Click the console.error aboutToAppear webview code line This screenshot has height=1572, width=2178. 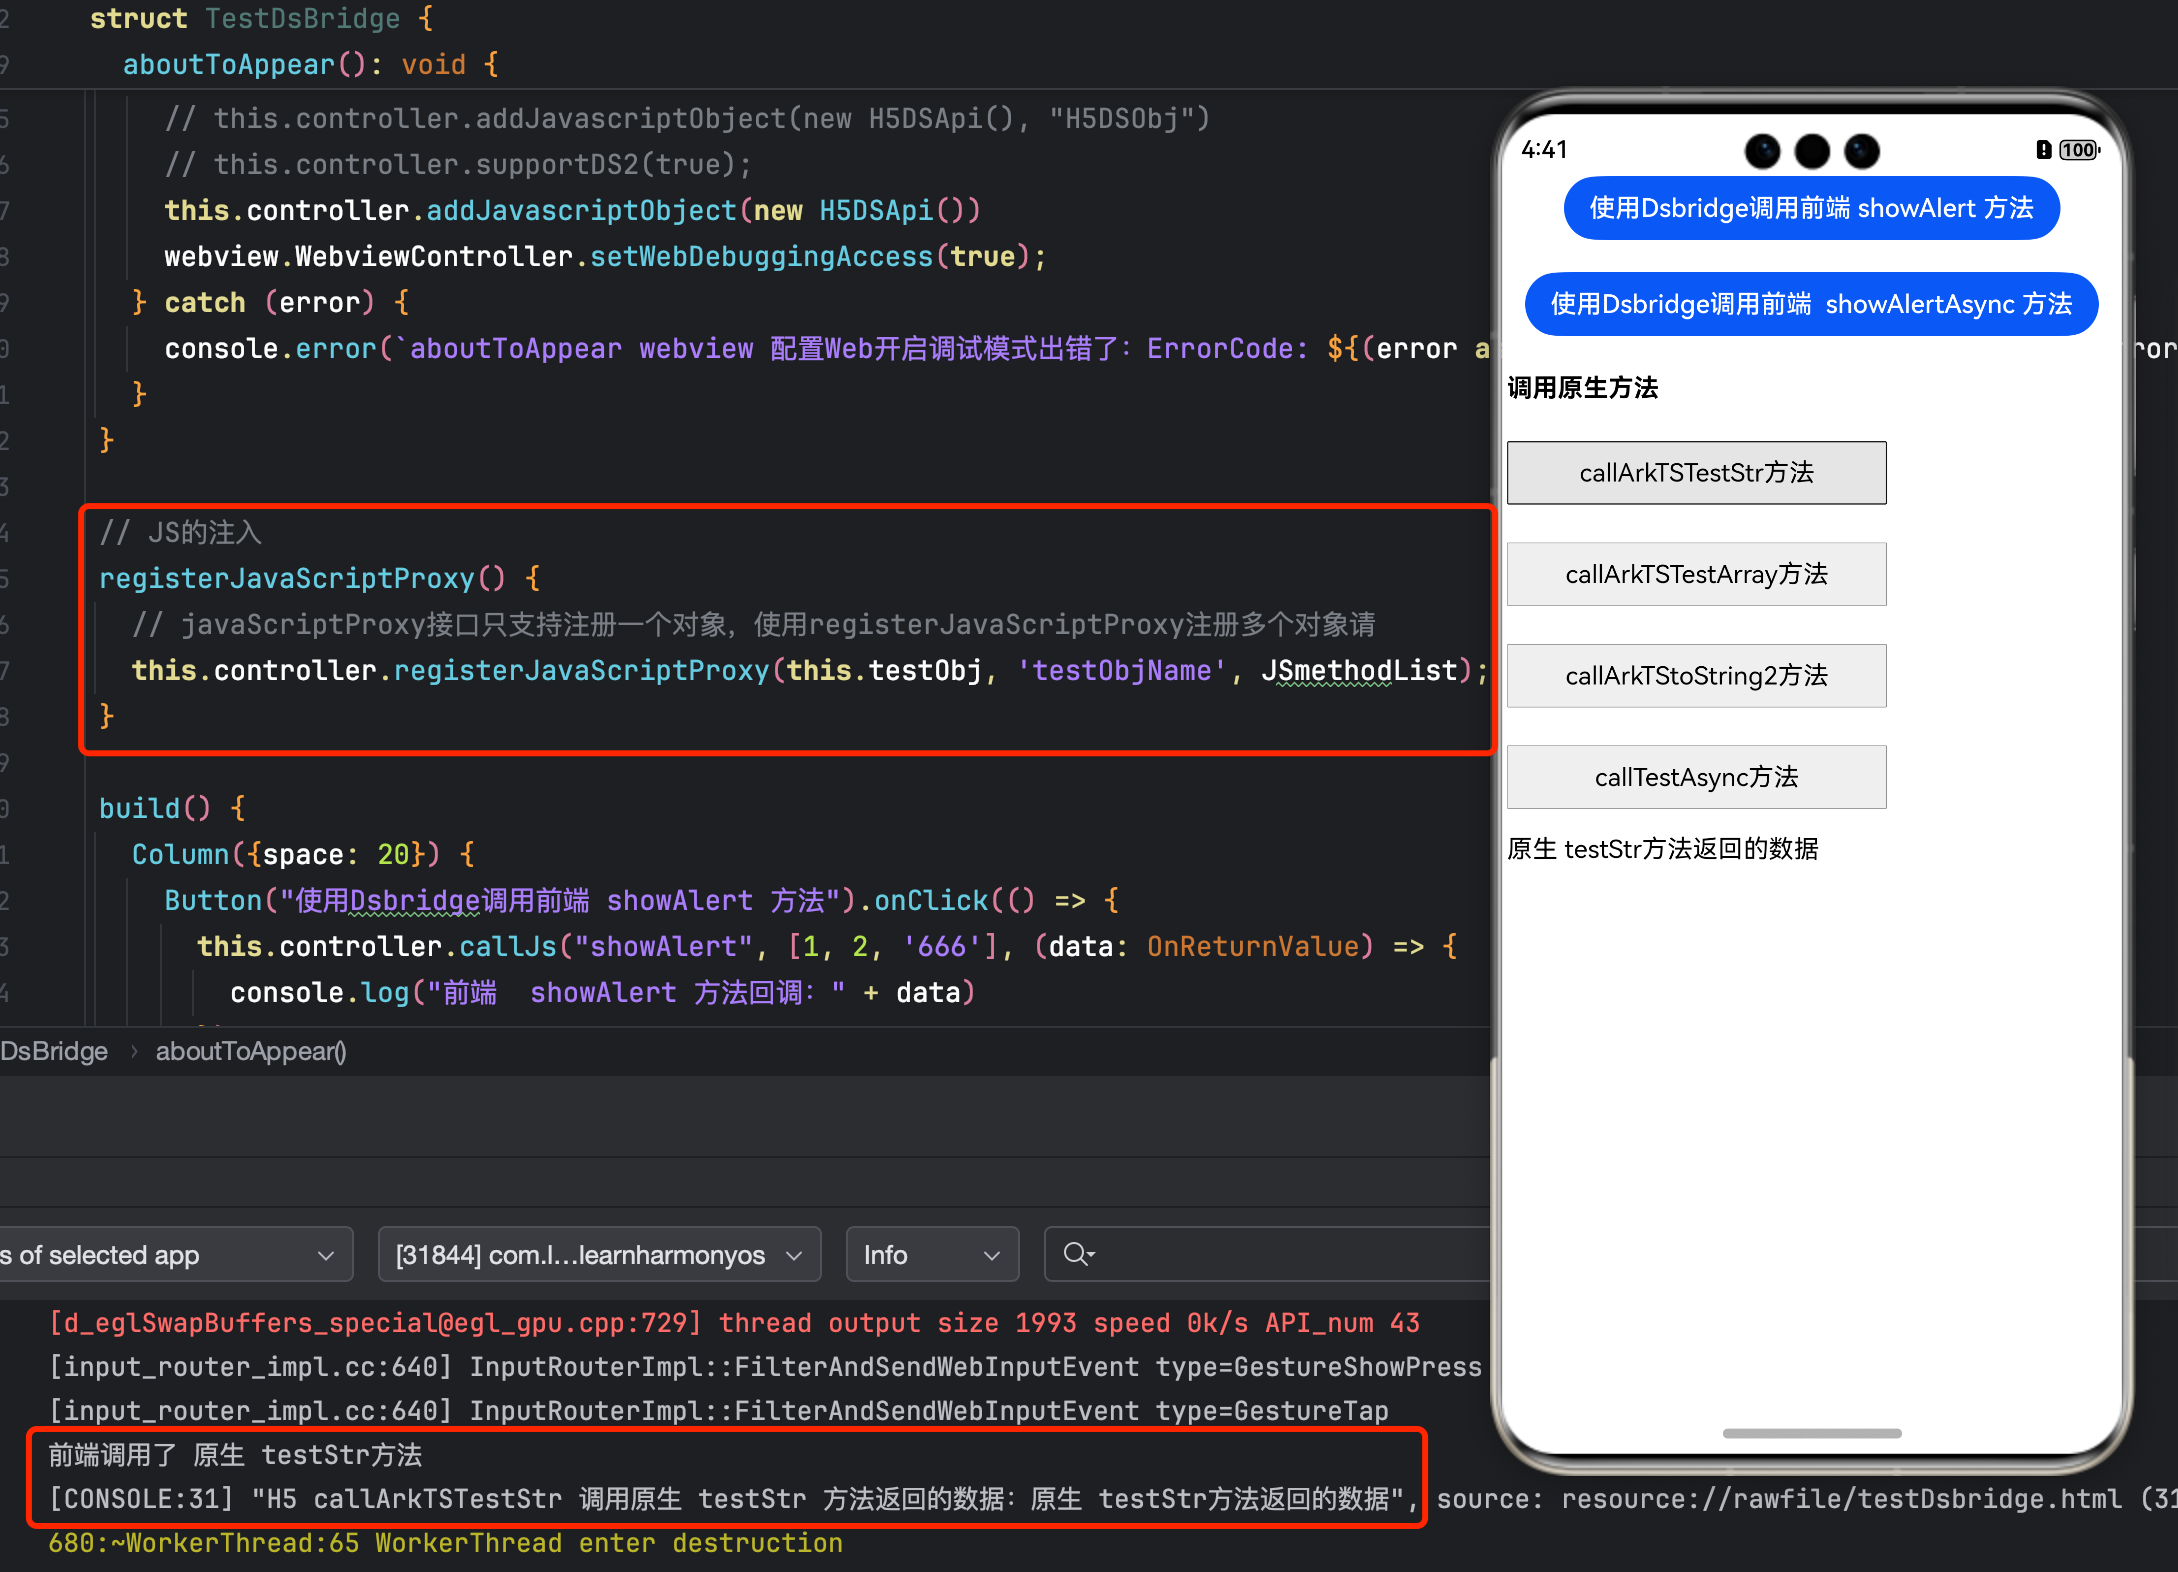[x=827, y=349]
